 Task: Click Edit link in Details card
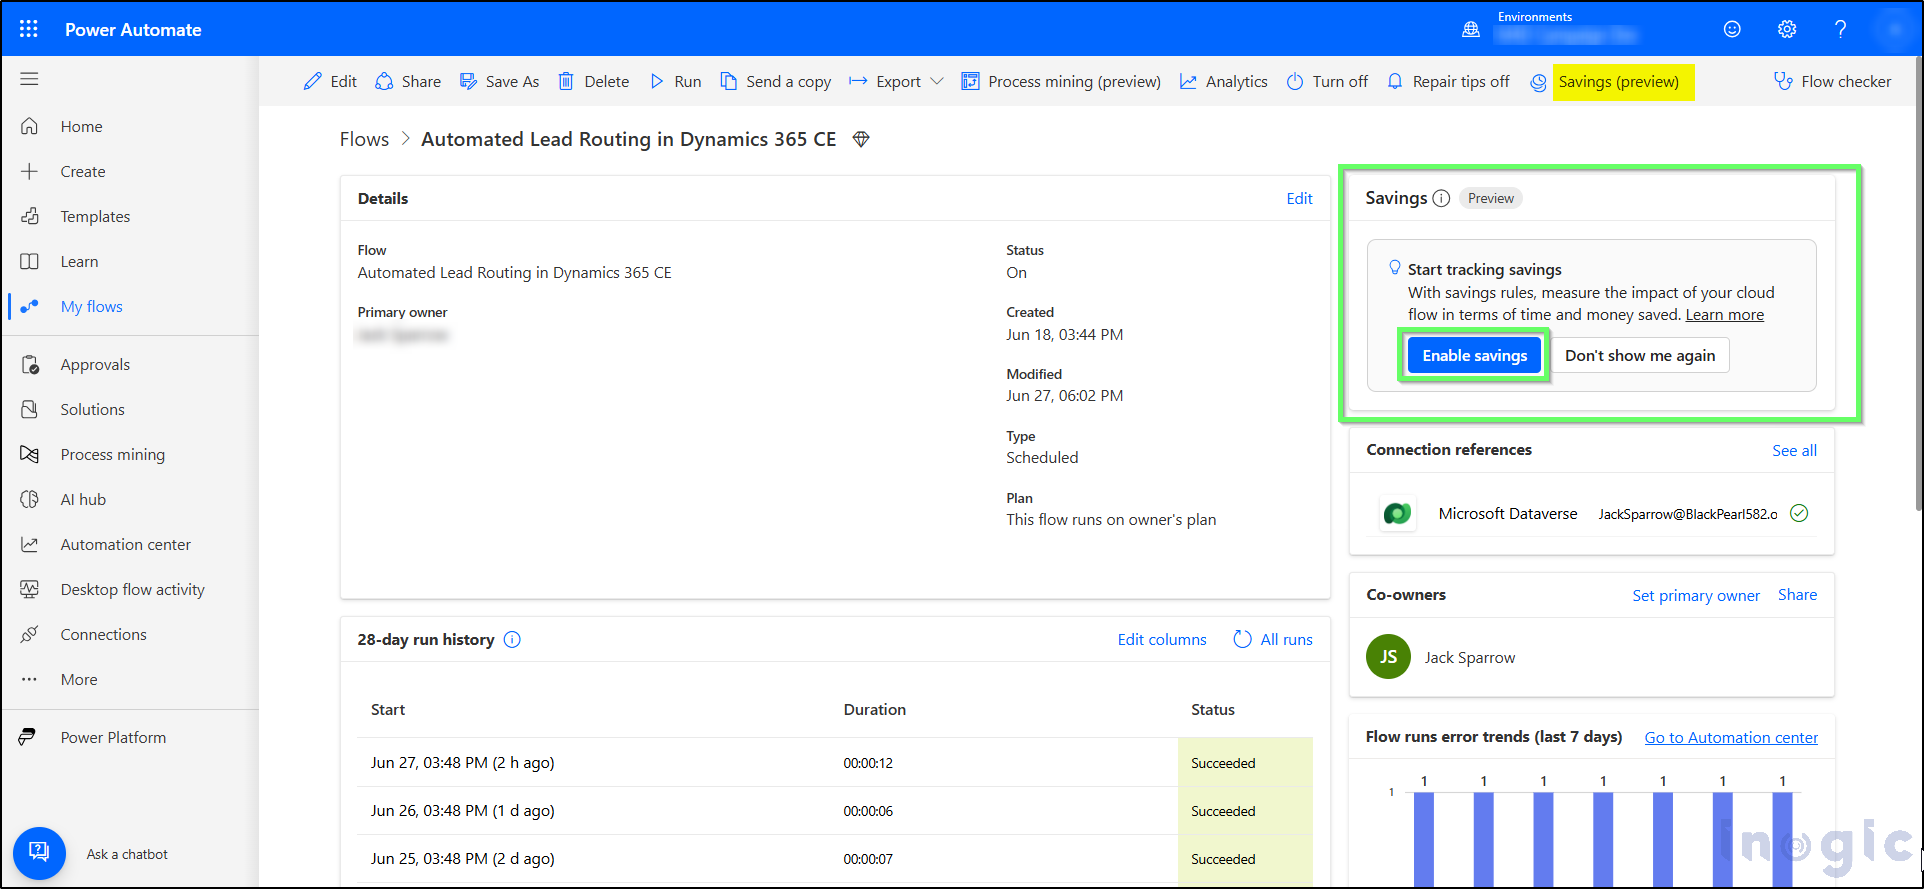pos(1299,198)
